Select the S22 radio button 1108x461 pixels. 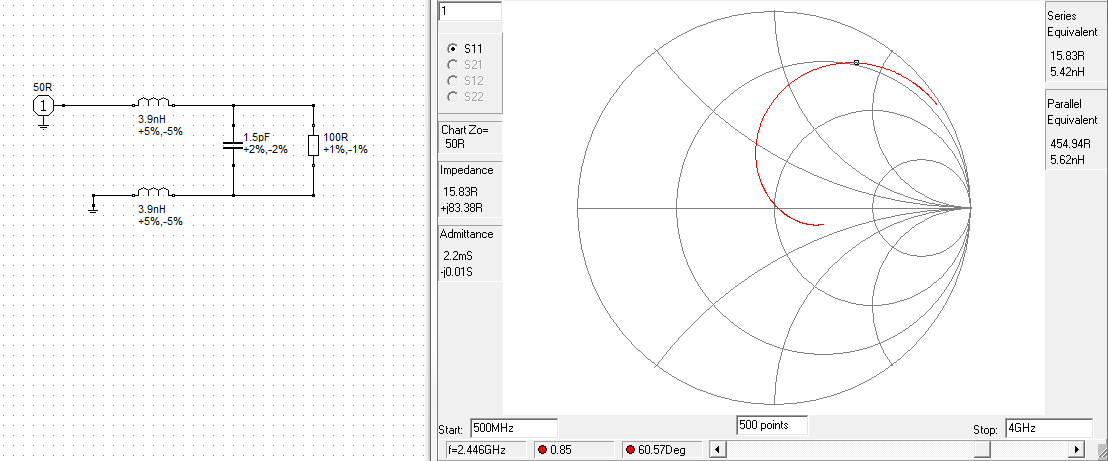click(x=453, y=97)
